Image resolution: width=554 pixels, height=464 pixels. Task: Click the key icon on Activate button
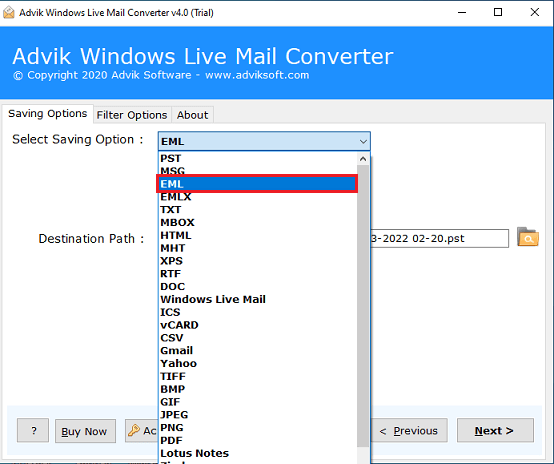click(134, 430)
